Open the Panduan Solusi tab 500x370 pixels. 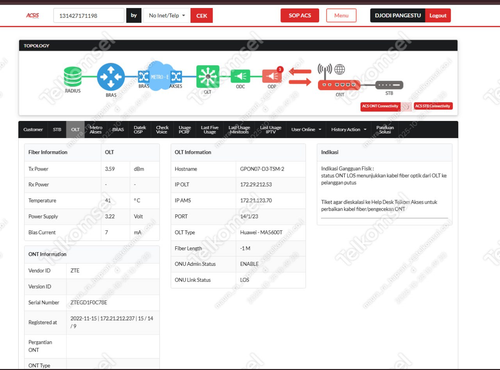[385, 130]
